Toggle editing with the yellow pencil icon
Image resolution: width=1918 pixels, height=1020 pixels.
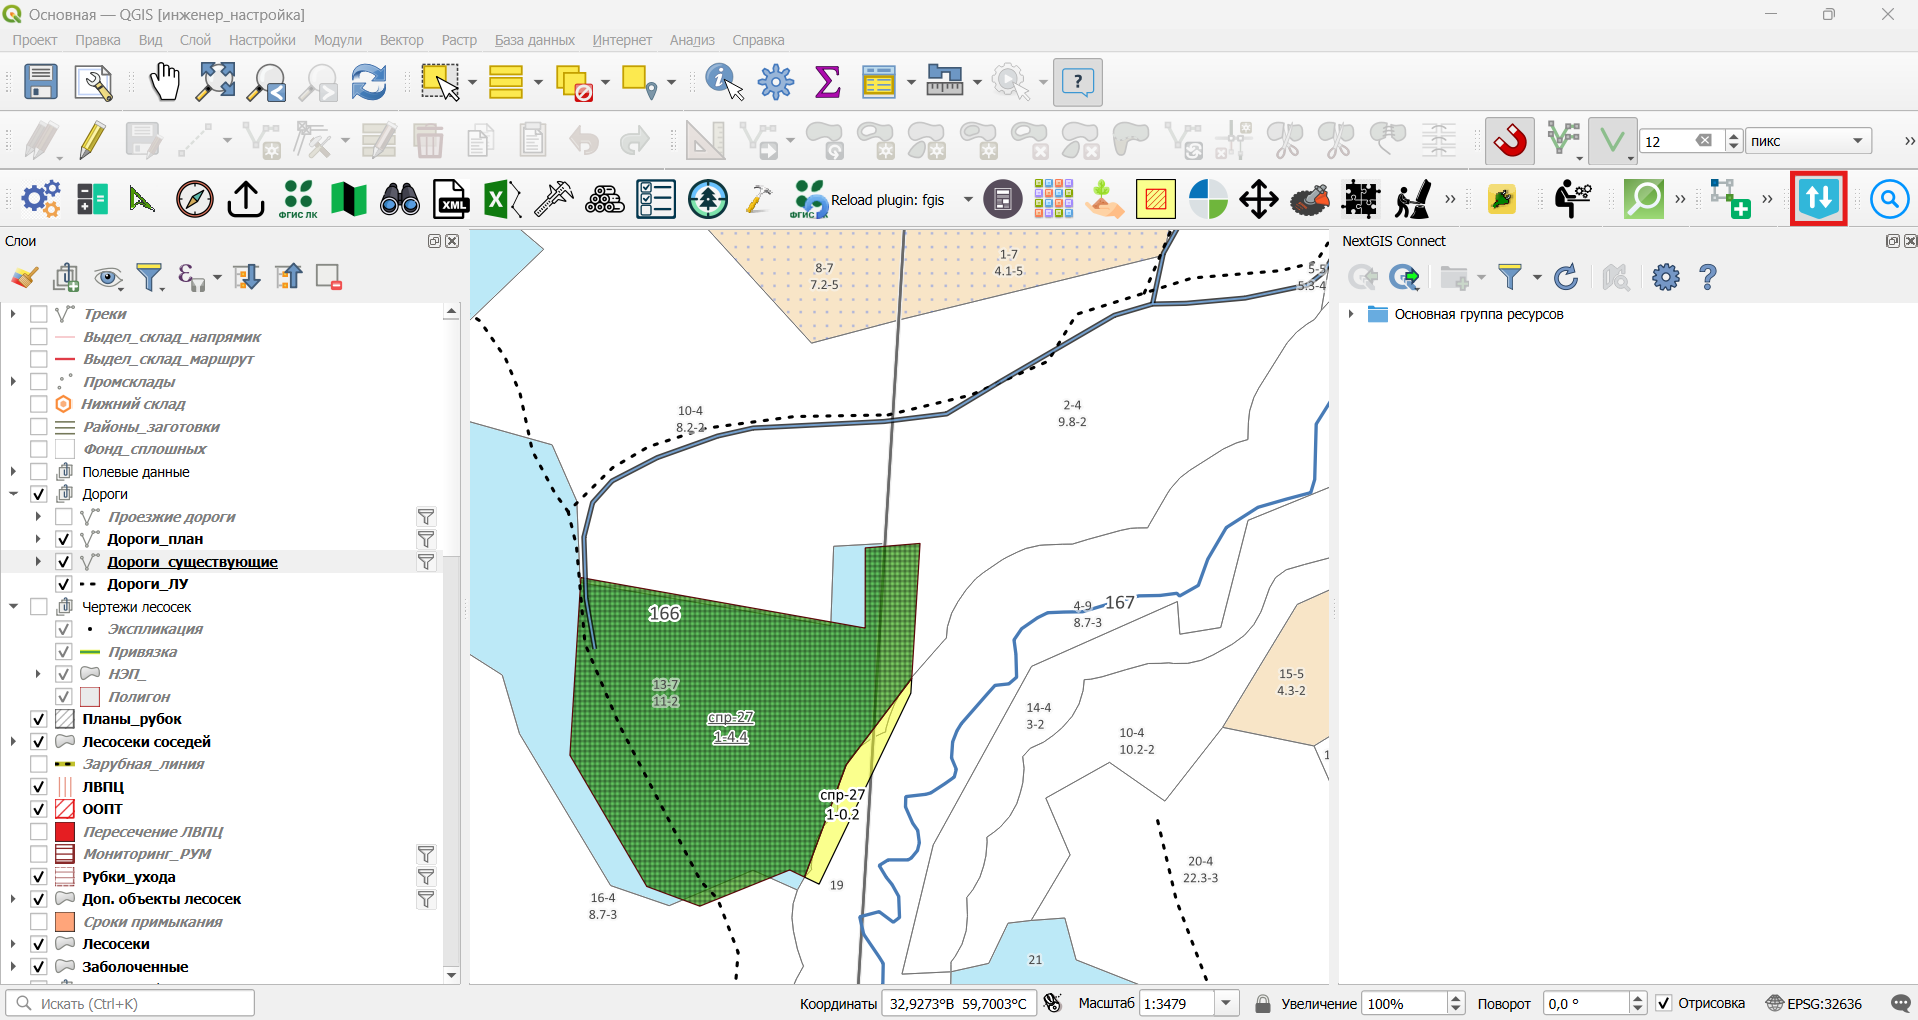pyautogui.click(x=92, y=141)
